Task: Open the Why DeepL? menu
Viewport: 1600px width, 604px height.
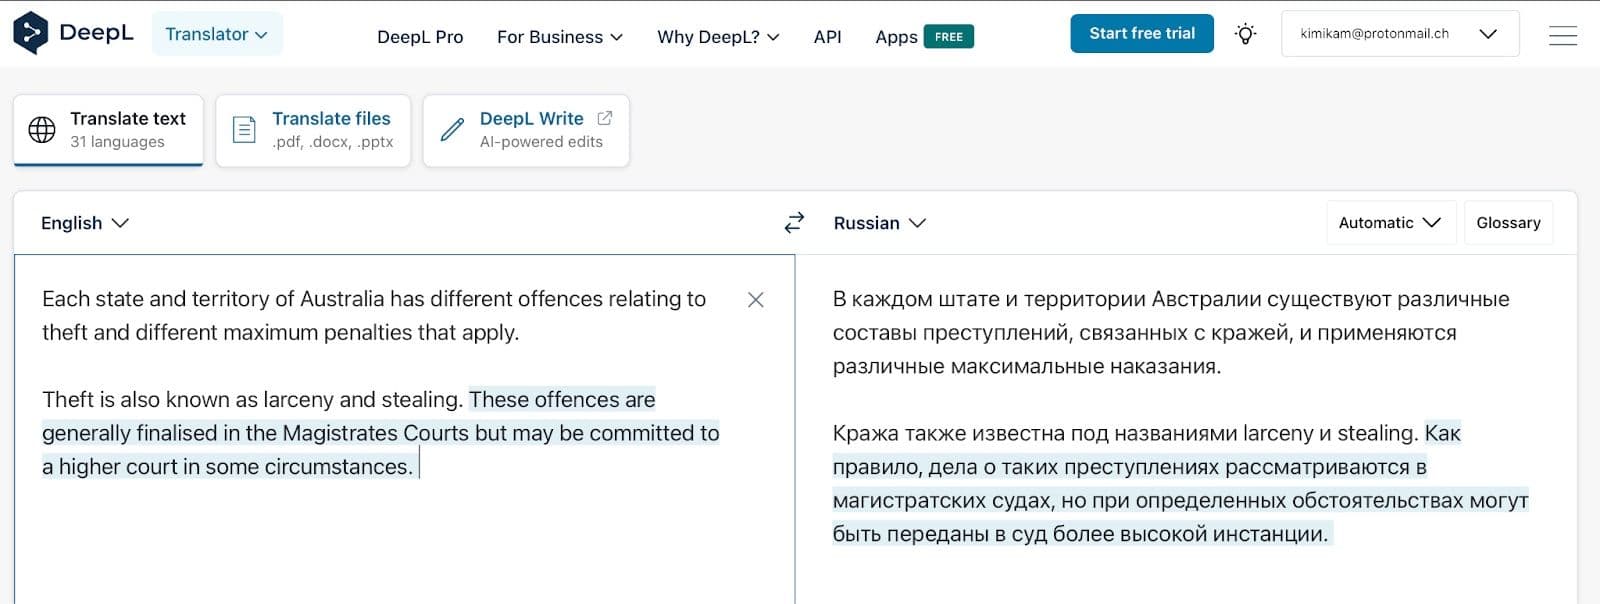Action: tap(717, 37)
